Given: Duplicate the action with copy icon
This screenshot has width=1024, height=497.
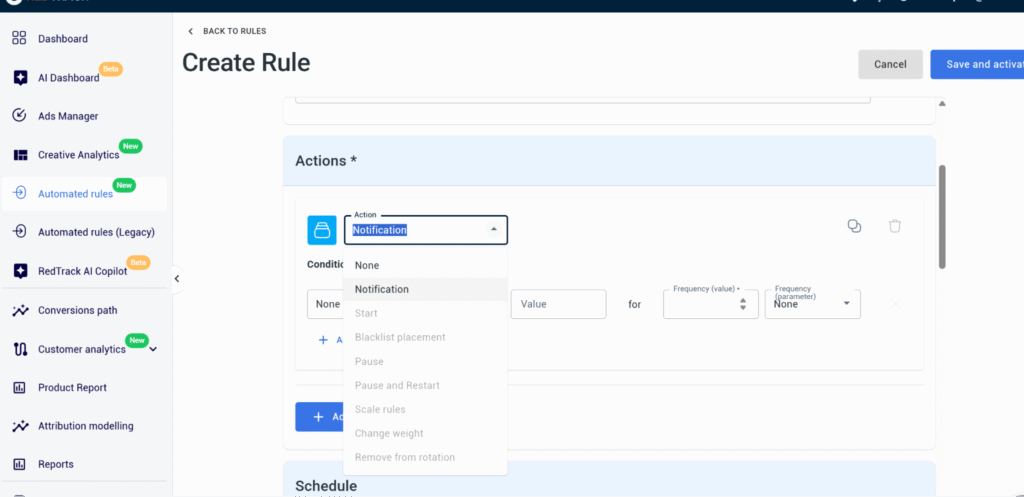Looking at the screenshot, I should [854, 226].
